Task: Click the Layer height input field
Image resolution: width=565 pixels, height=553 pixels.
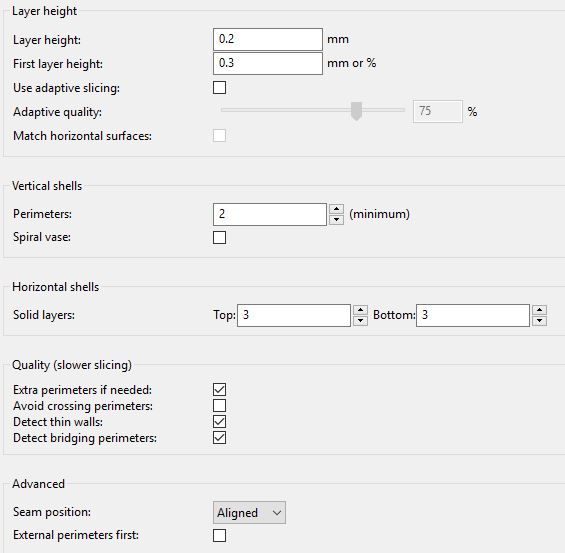Action: 268,39
